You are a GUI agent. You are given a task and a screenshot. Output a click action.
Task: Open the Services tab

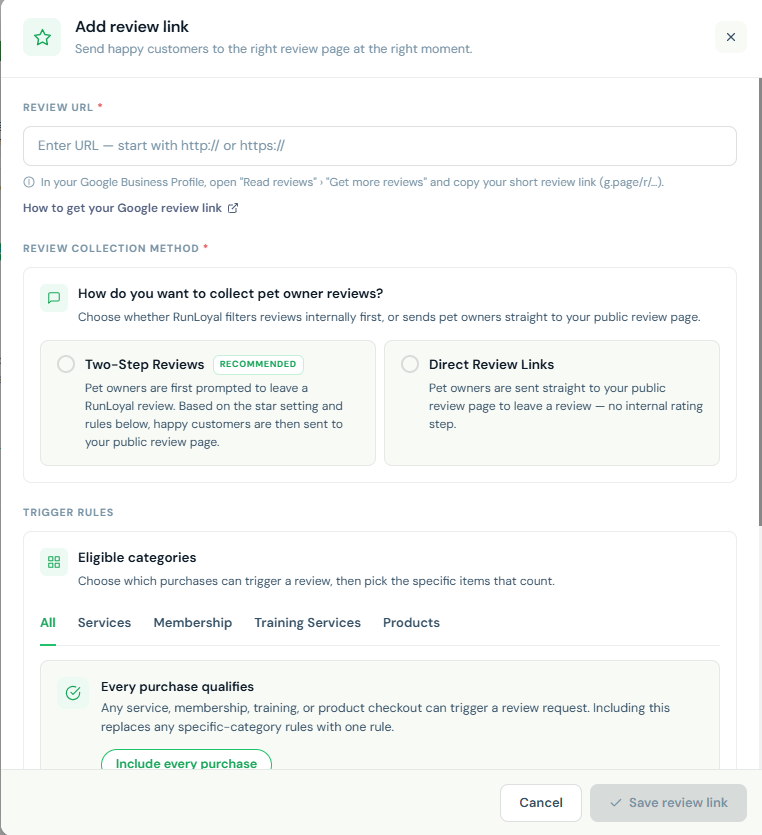tap(104, 623)
